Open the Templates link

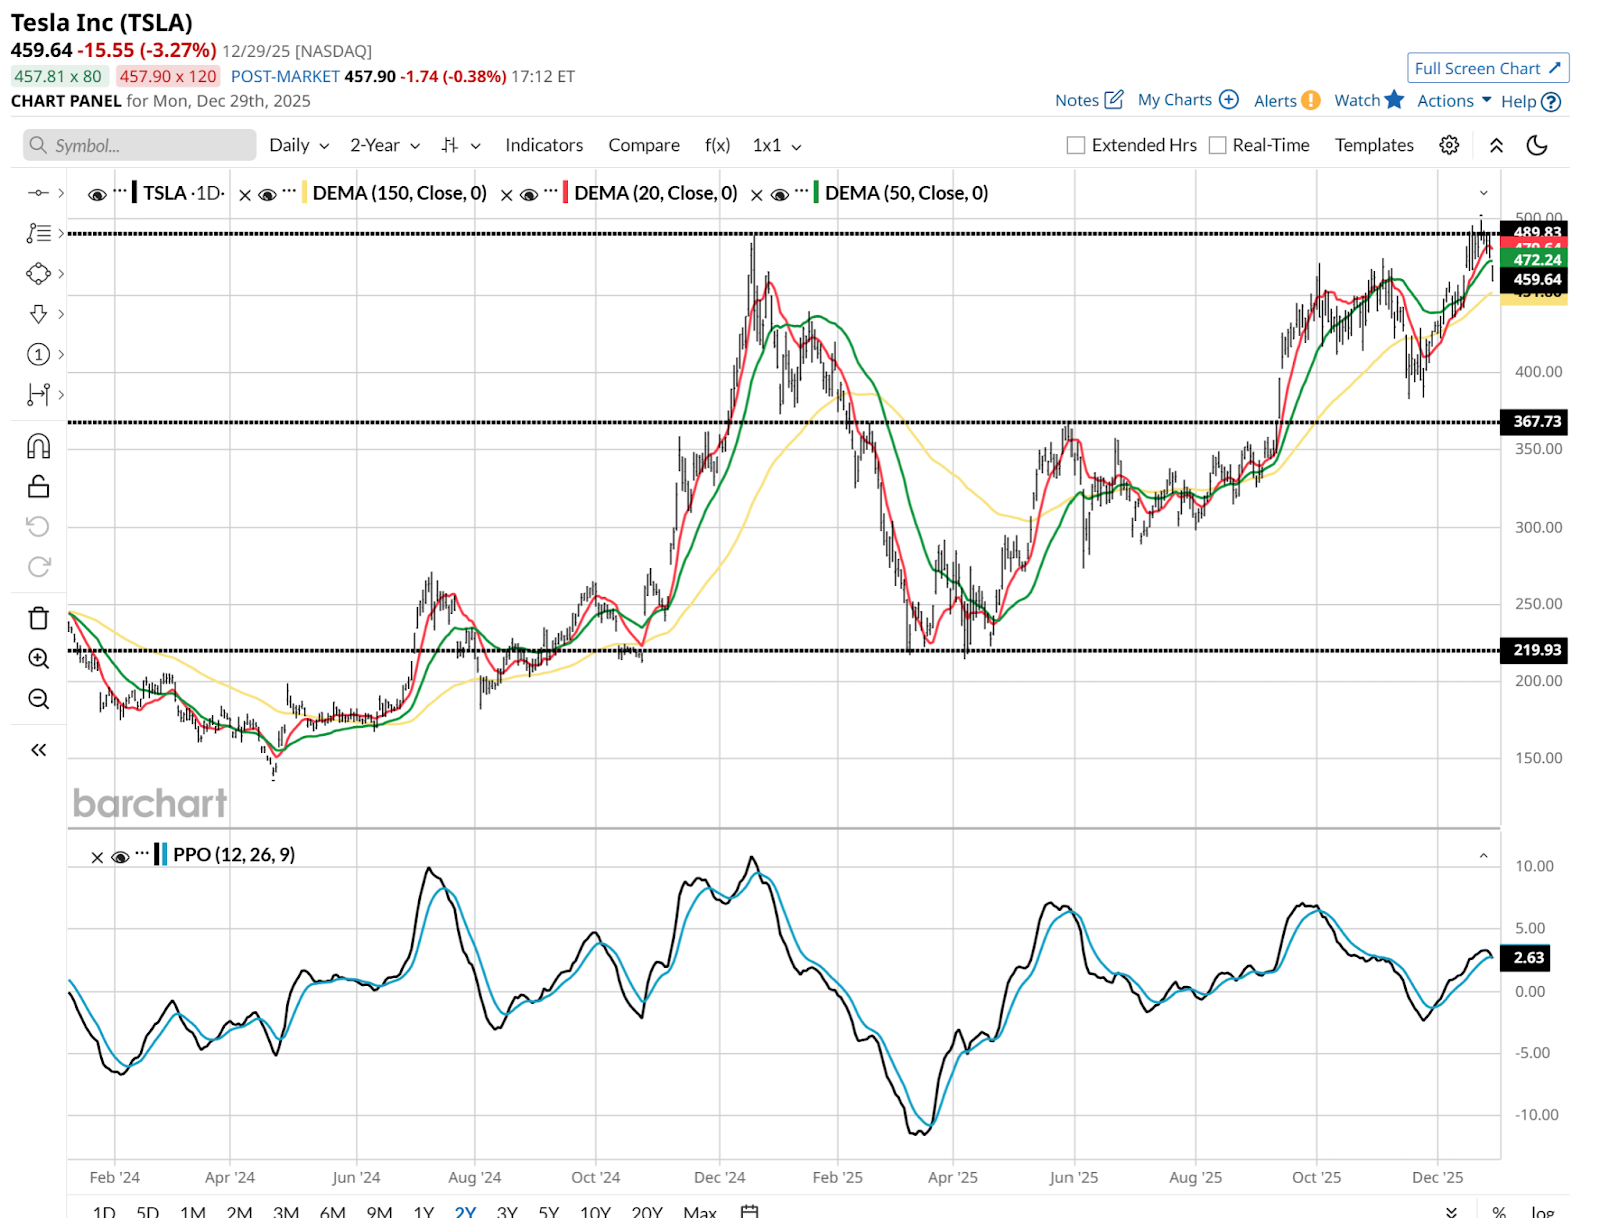(1373, 145)
